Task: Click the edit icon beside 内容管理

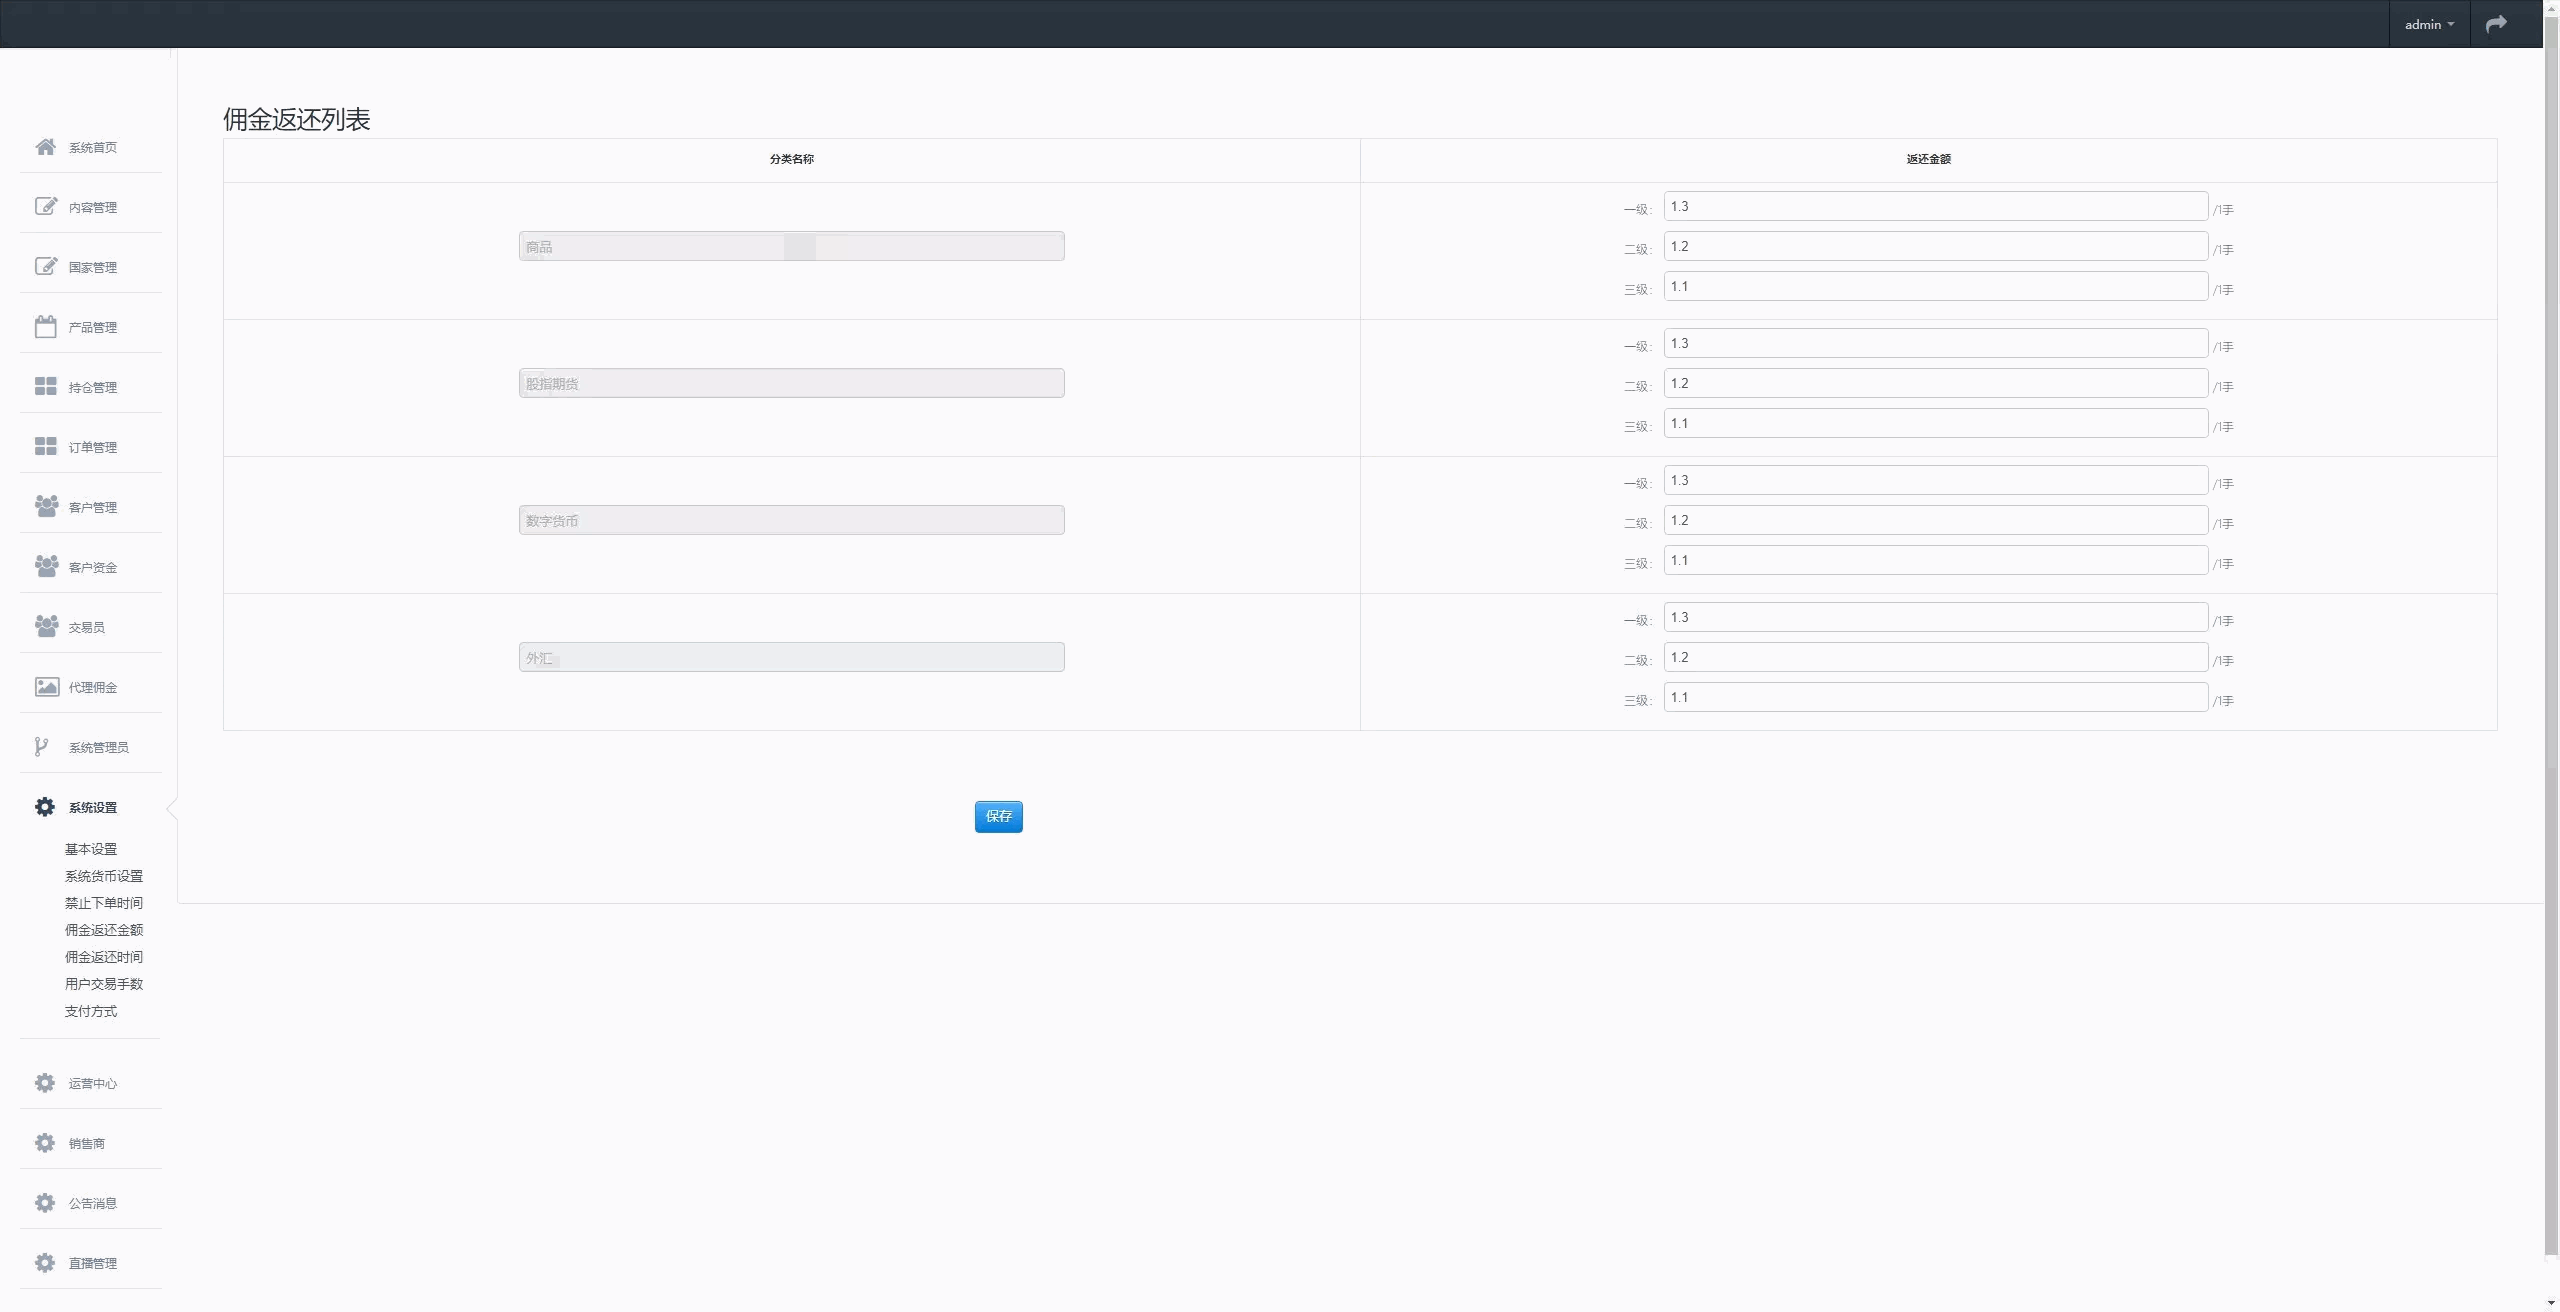Action: [x=45, y=206]
